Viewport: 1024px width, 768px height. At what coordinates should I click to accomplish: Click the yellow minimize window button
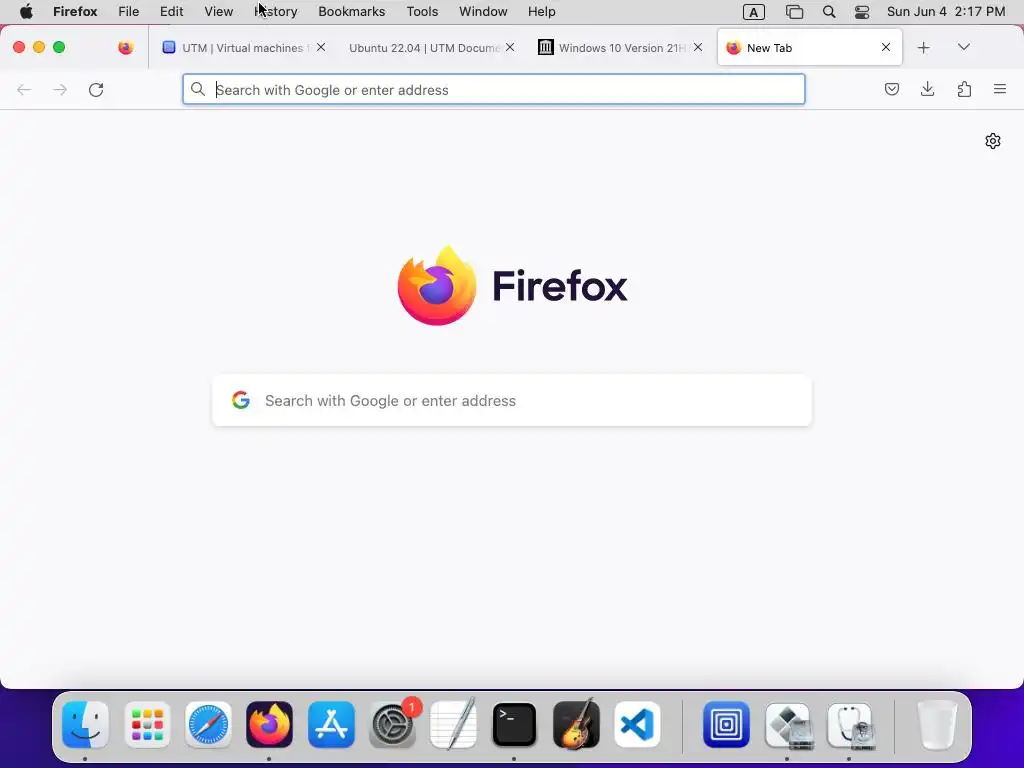[39, 47]
